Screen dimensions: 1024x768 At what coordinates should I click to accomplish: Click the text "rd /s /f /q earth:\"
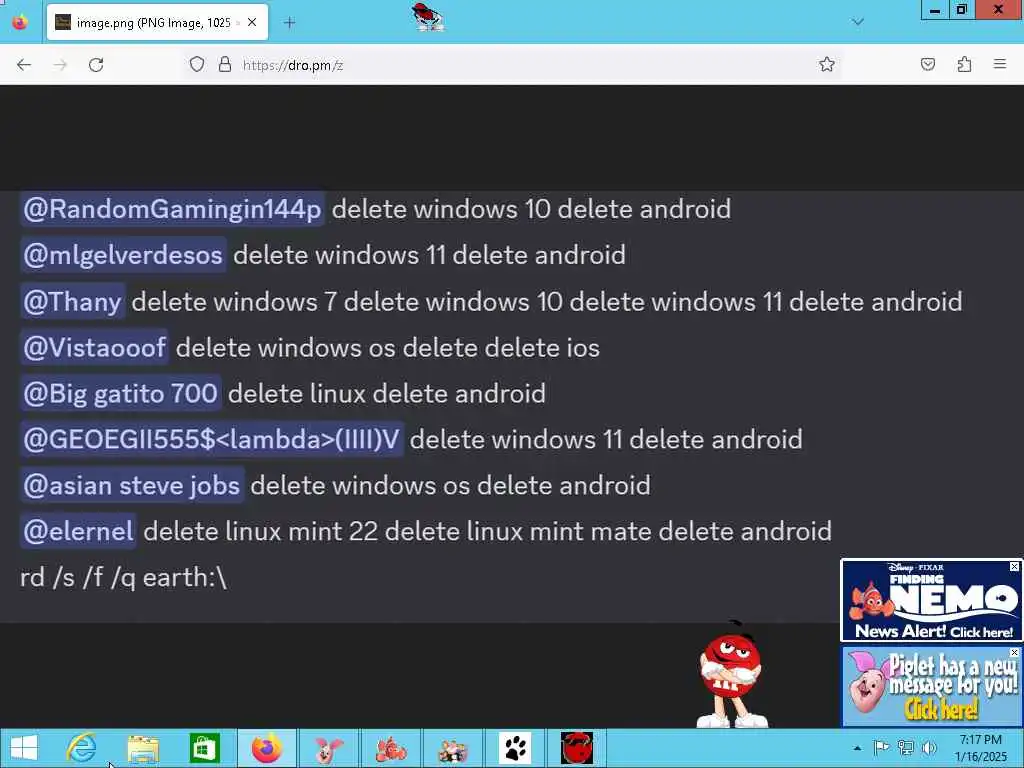[123, 577]
